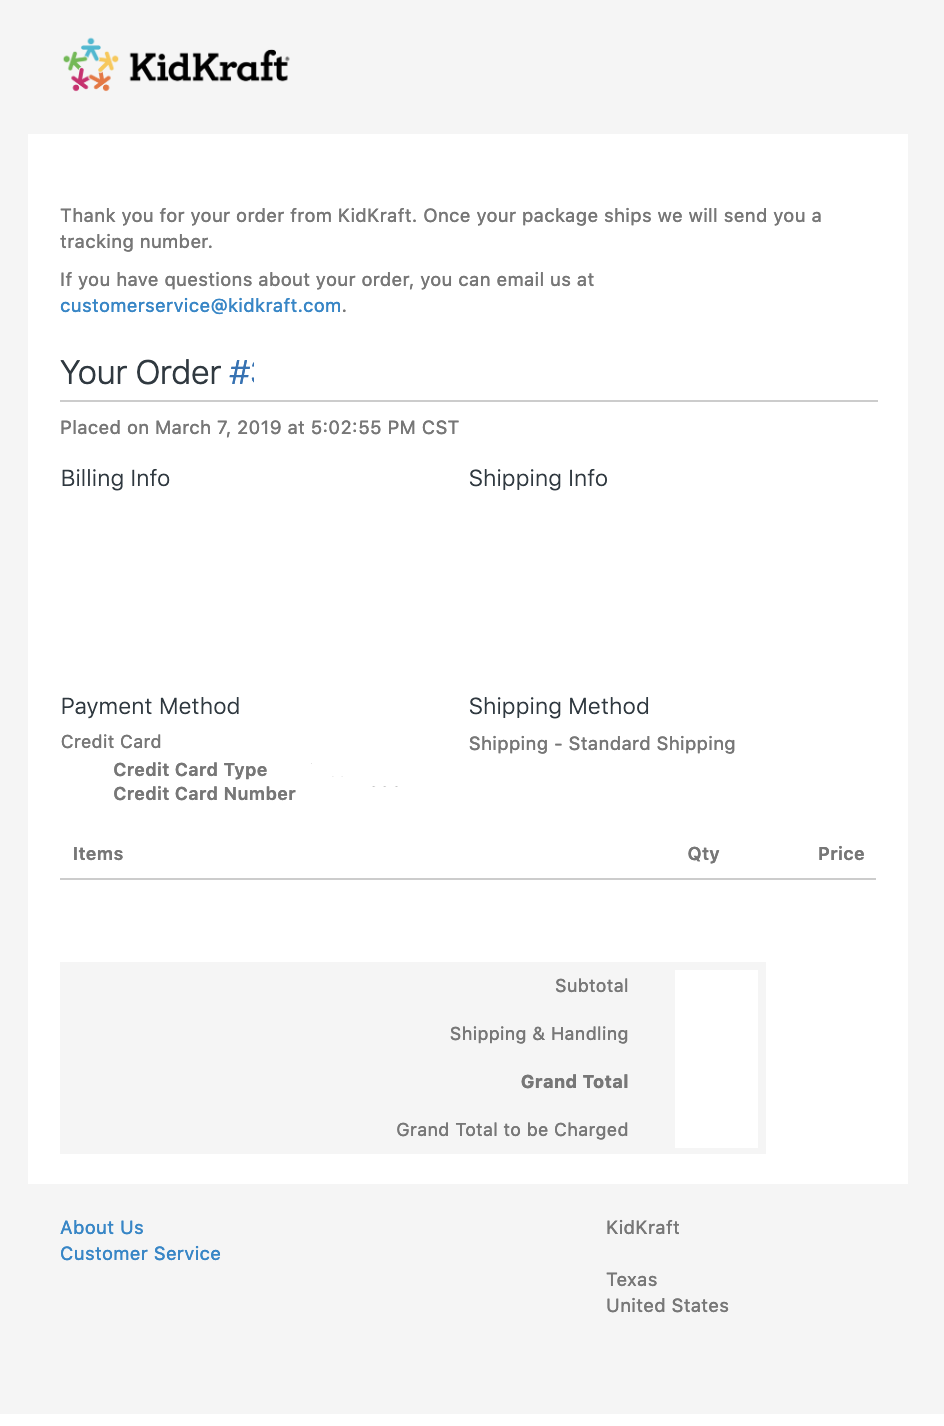The image size is (944, 1426).
Task: Click the bold Grand Total label
Action: [x=574, y=1082]
